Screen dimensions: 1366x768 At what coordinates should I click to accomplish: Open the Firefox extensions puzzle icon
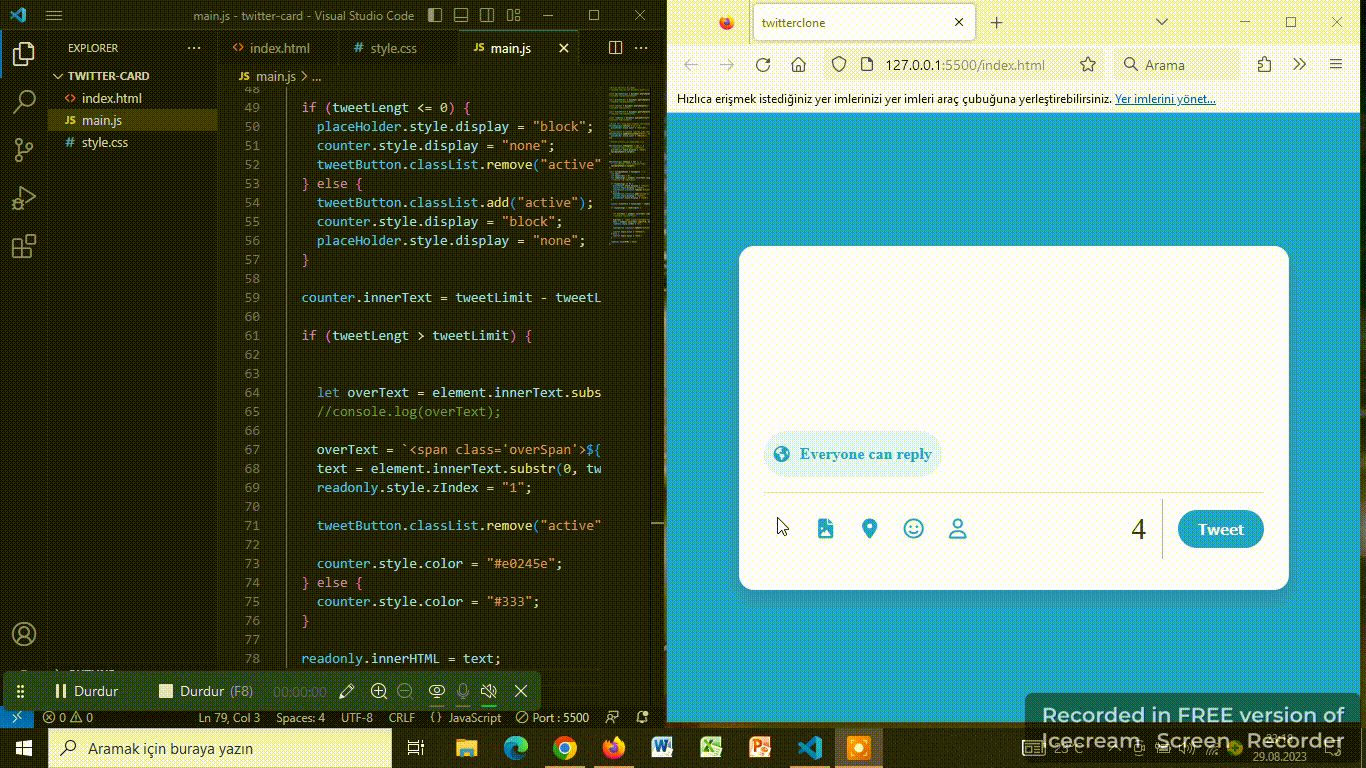(1264, 65)
